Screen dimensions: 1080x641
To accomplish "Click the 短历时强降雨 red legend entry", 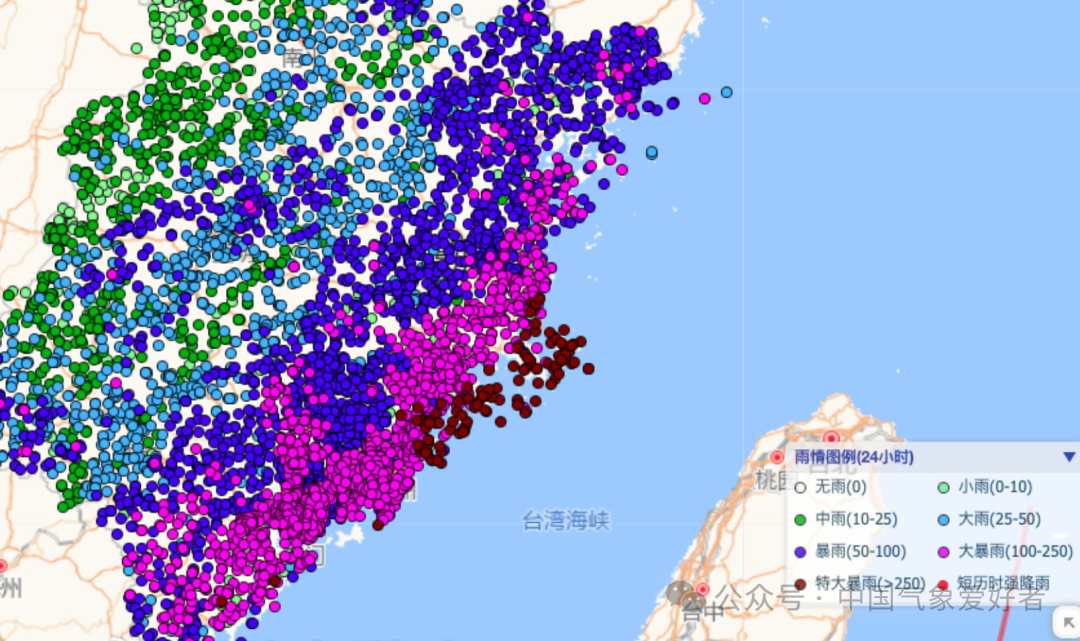I will click(942, 583).
